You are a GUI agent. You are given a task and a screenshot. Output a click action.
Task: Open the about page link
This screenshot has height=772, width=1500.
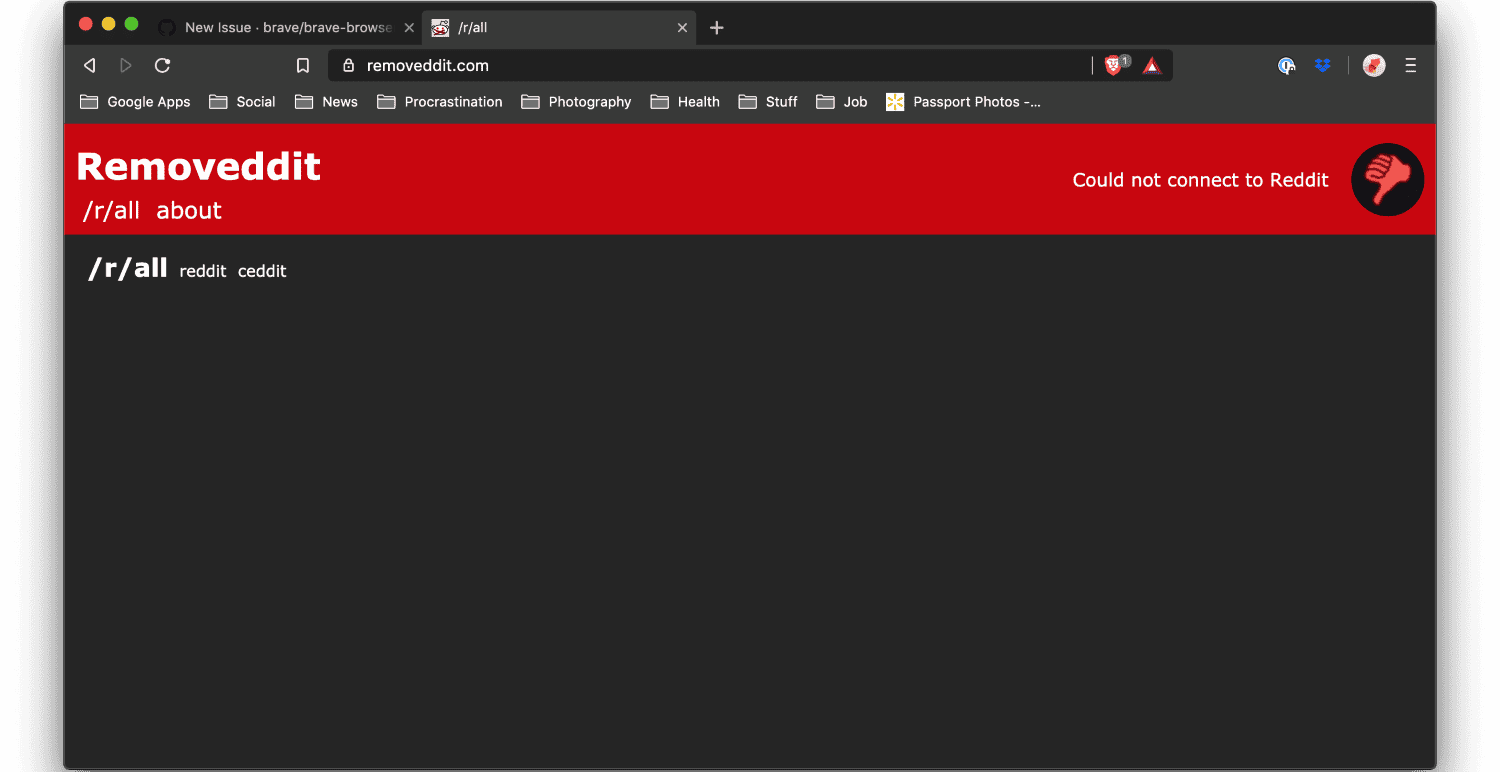pos(189,210)
